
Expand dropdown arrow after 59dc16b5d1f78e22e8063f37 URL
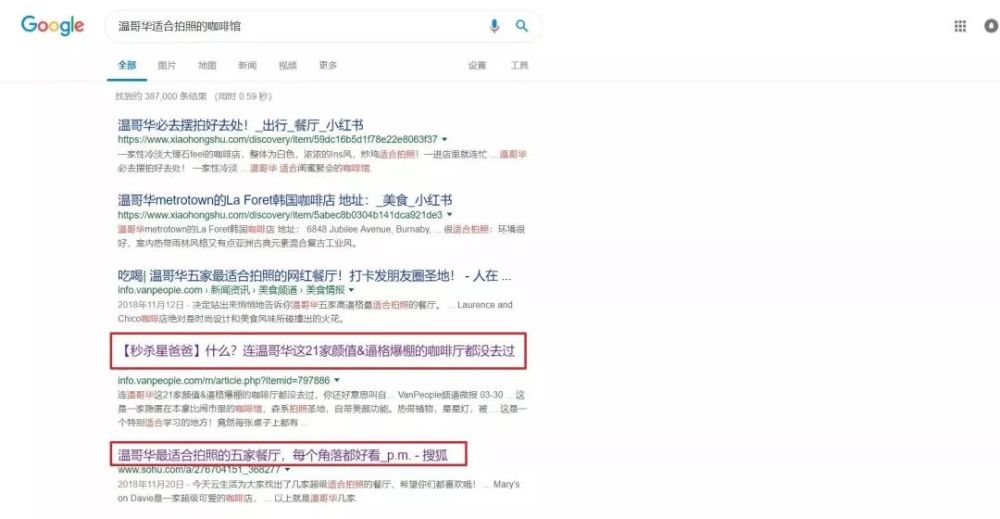(x=445, y=139)
